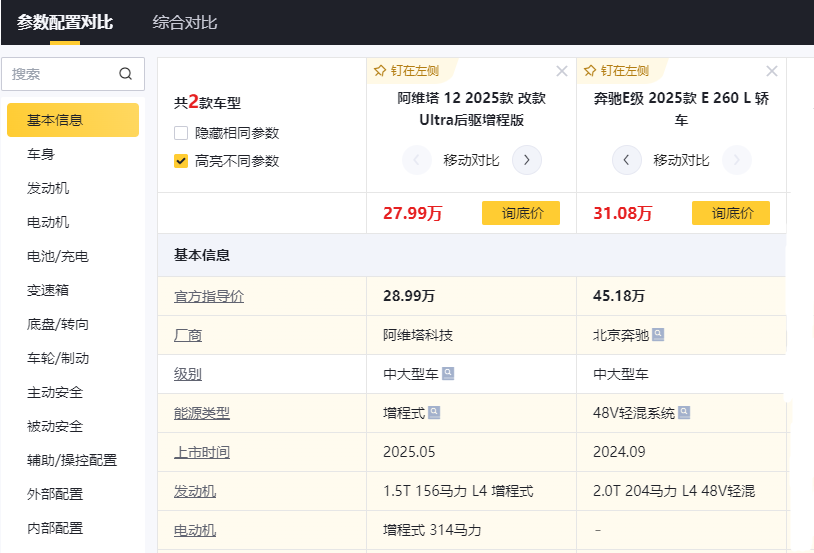
Task: Jump to 内部配置 section
Action: click(55, 528)
